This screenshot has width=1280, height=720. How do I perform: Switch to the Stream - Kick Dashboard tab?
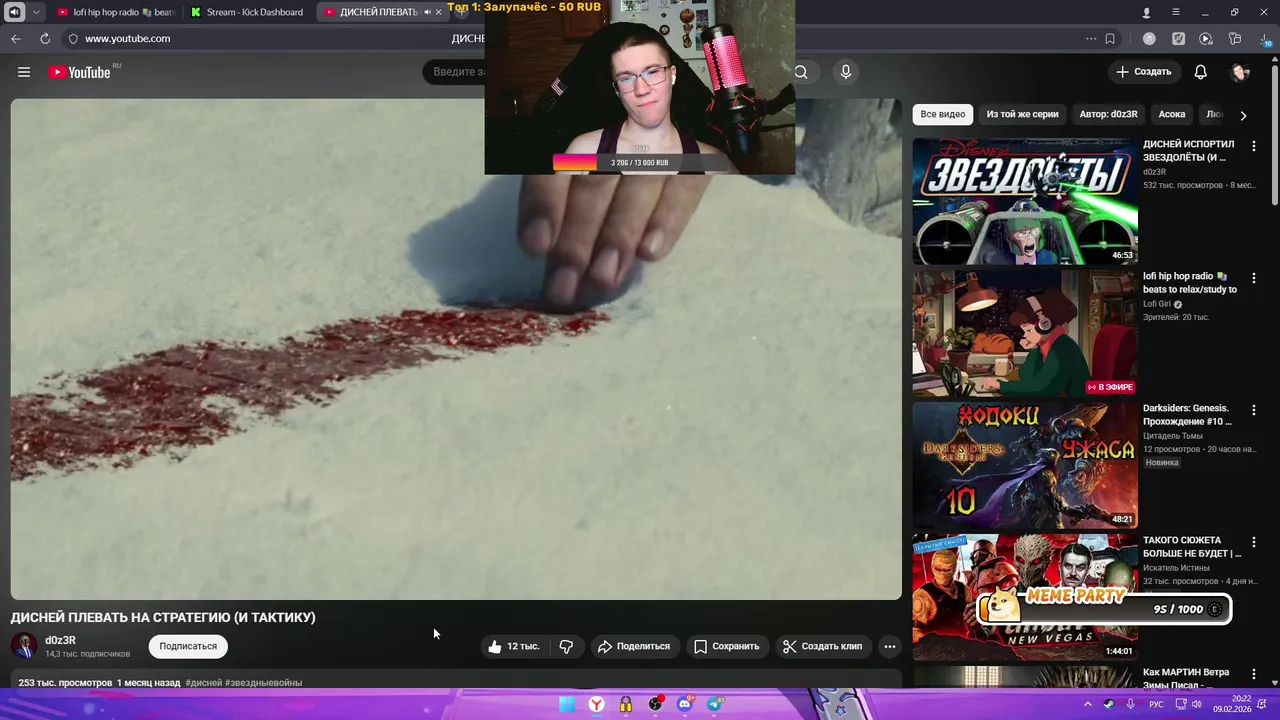pos(248,12)
